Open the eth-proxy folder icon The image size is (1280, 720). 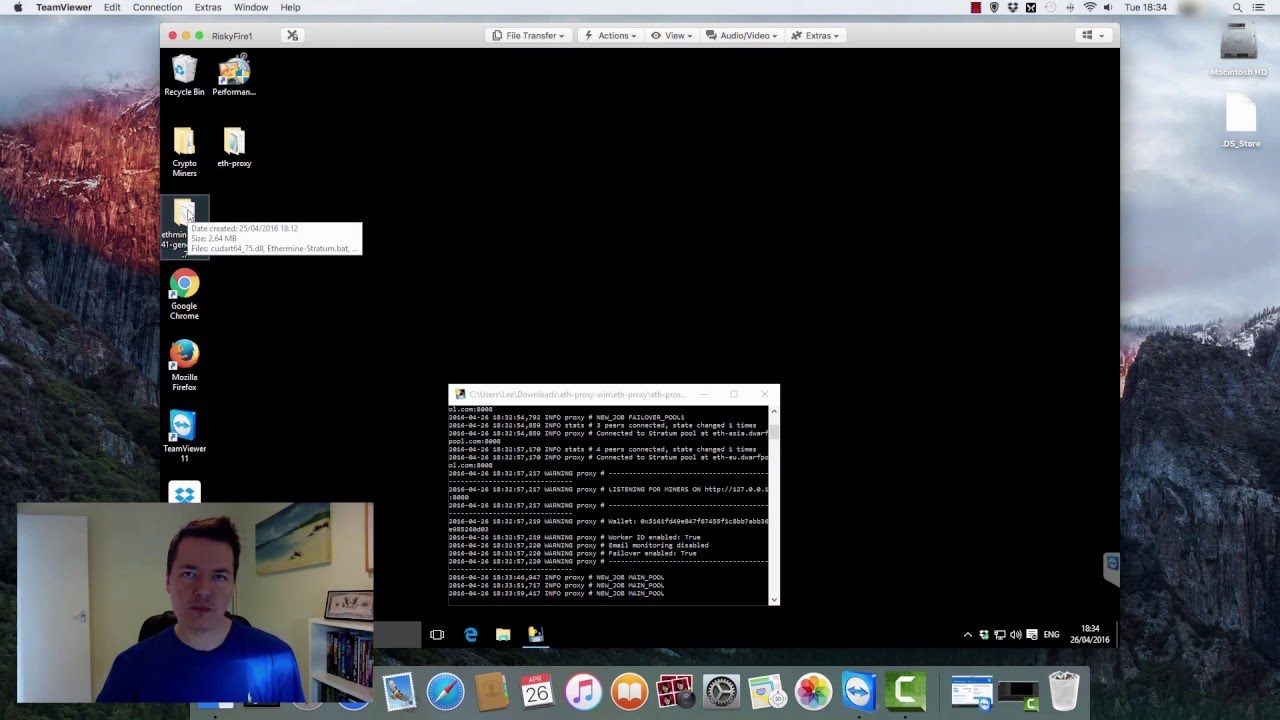pyautogui.click(x=234, y=147)
